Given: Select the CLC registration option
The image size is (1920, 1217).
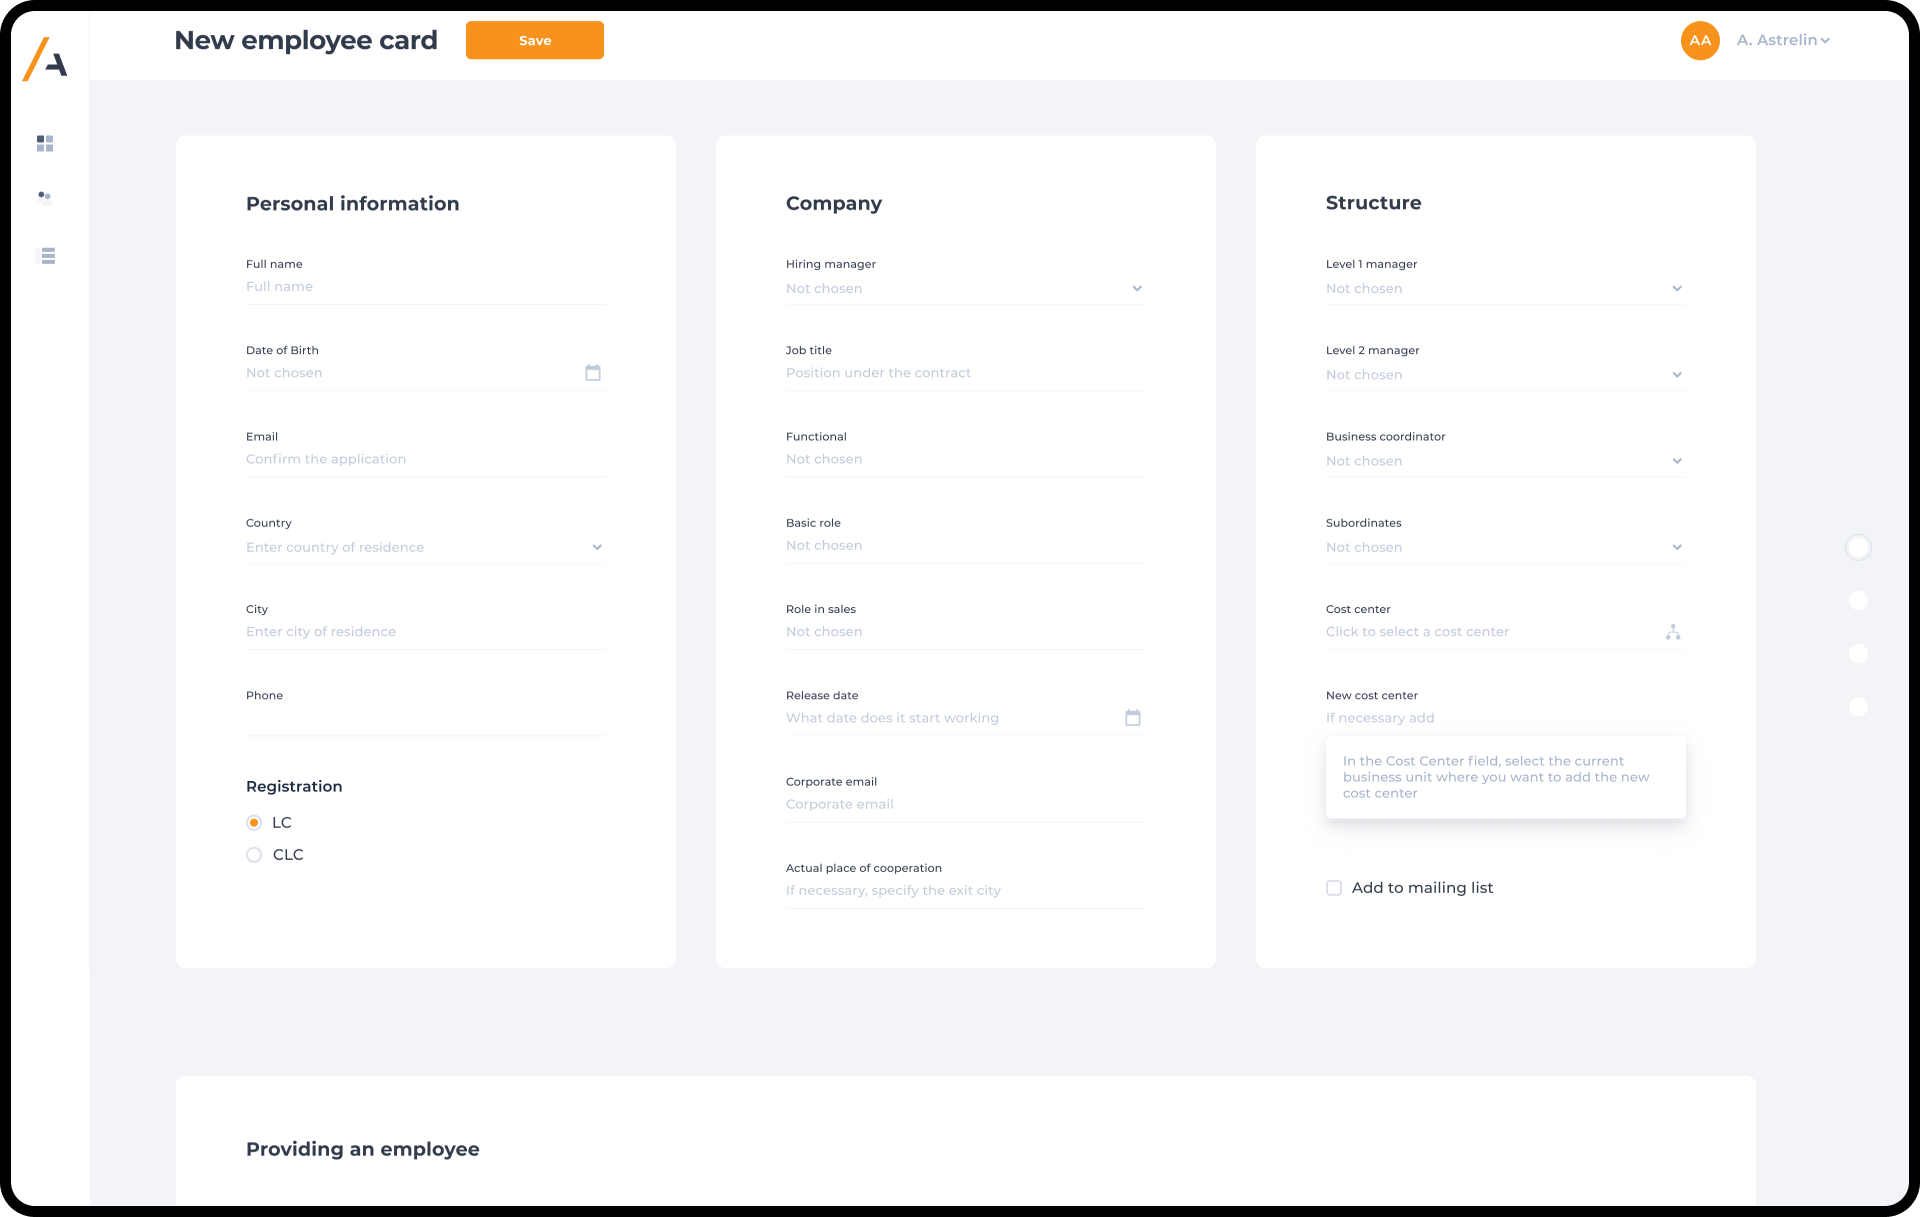Looking at the screenshot, I should (254, 855).
